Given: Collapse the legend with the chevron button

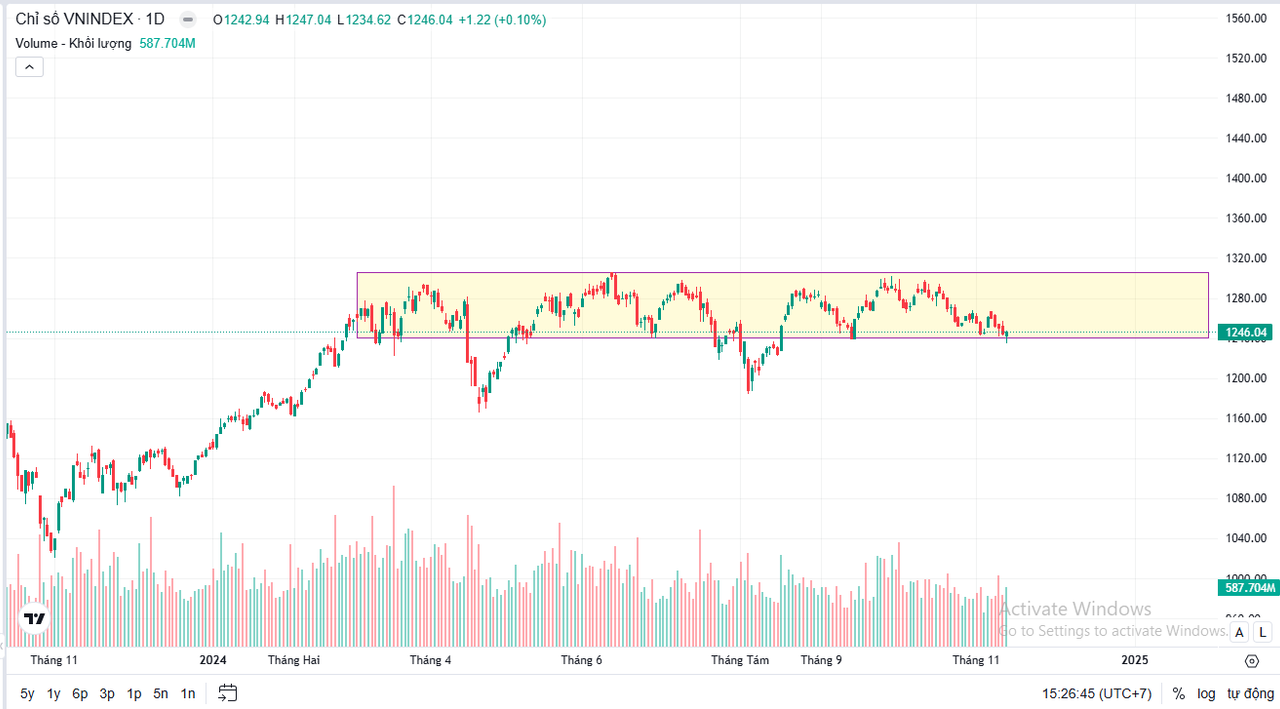Looking at the screenshot, I should [x=29, y=66].
